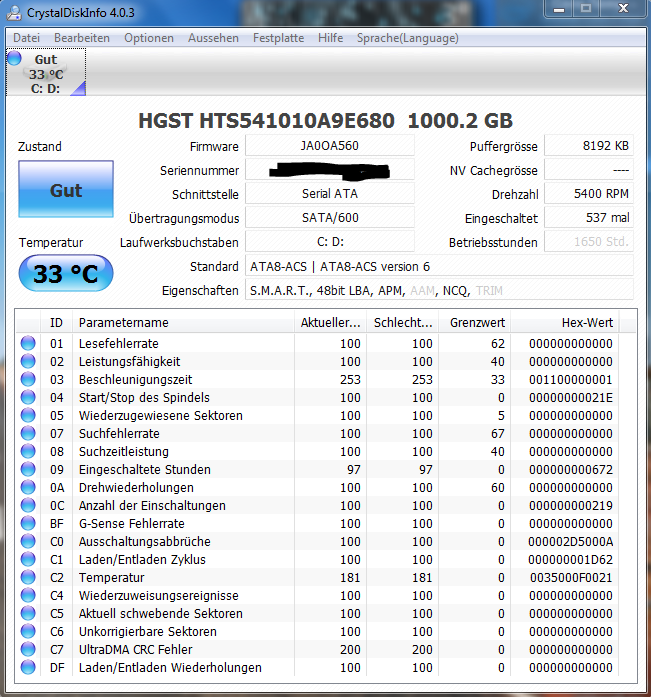Viewport: 651px width, 697px height.
Task: Select the C: D: disk tab
Action: 46,72
